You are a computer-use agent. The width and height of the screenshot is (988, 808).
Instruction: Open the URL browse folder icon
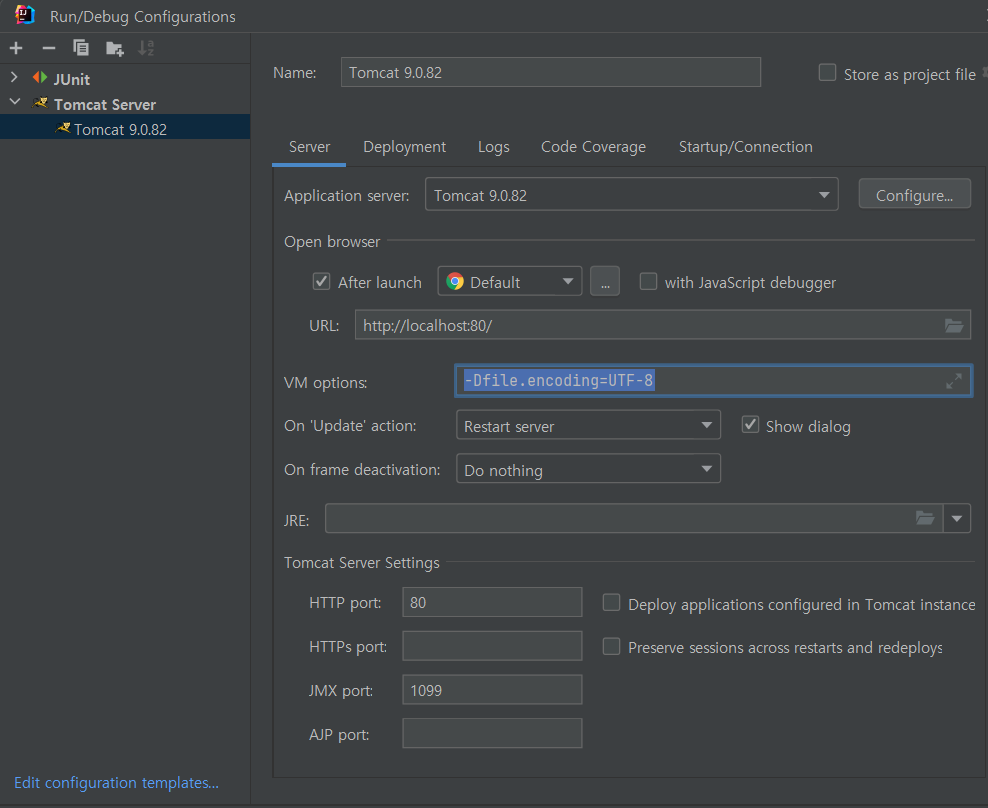coord(954,325)
